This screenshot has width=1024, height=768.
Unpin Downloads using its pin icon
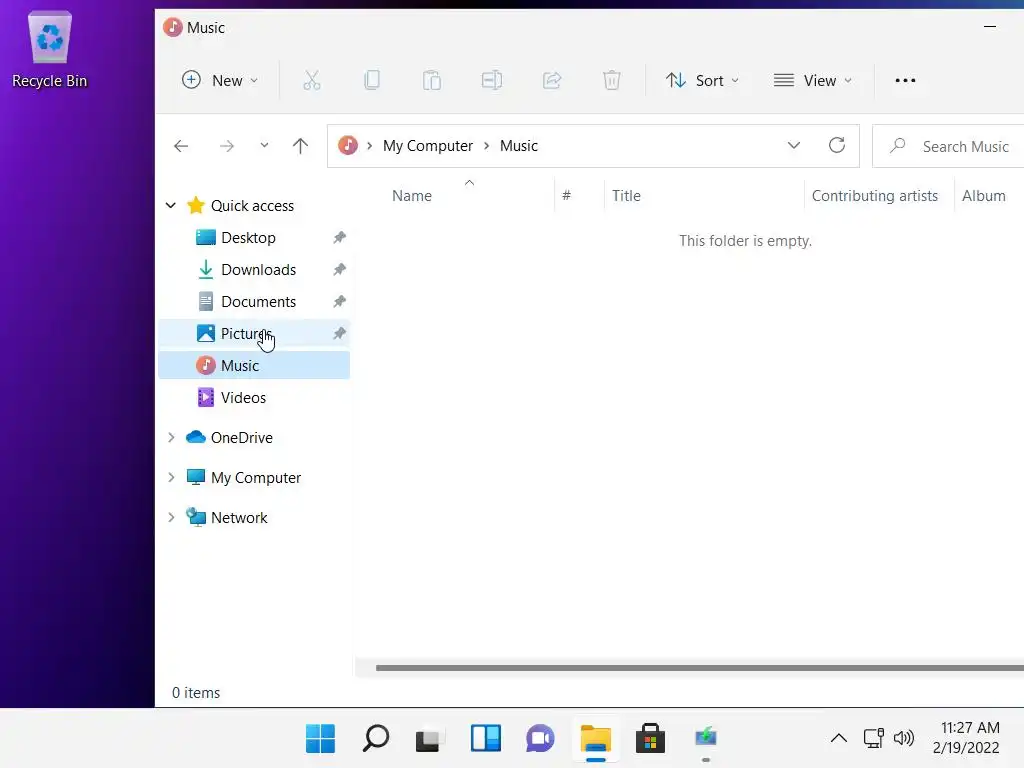pyautogui.click(x=340, y=270)
